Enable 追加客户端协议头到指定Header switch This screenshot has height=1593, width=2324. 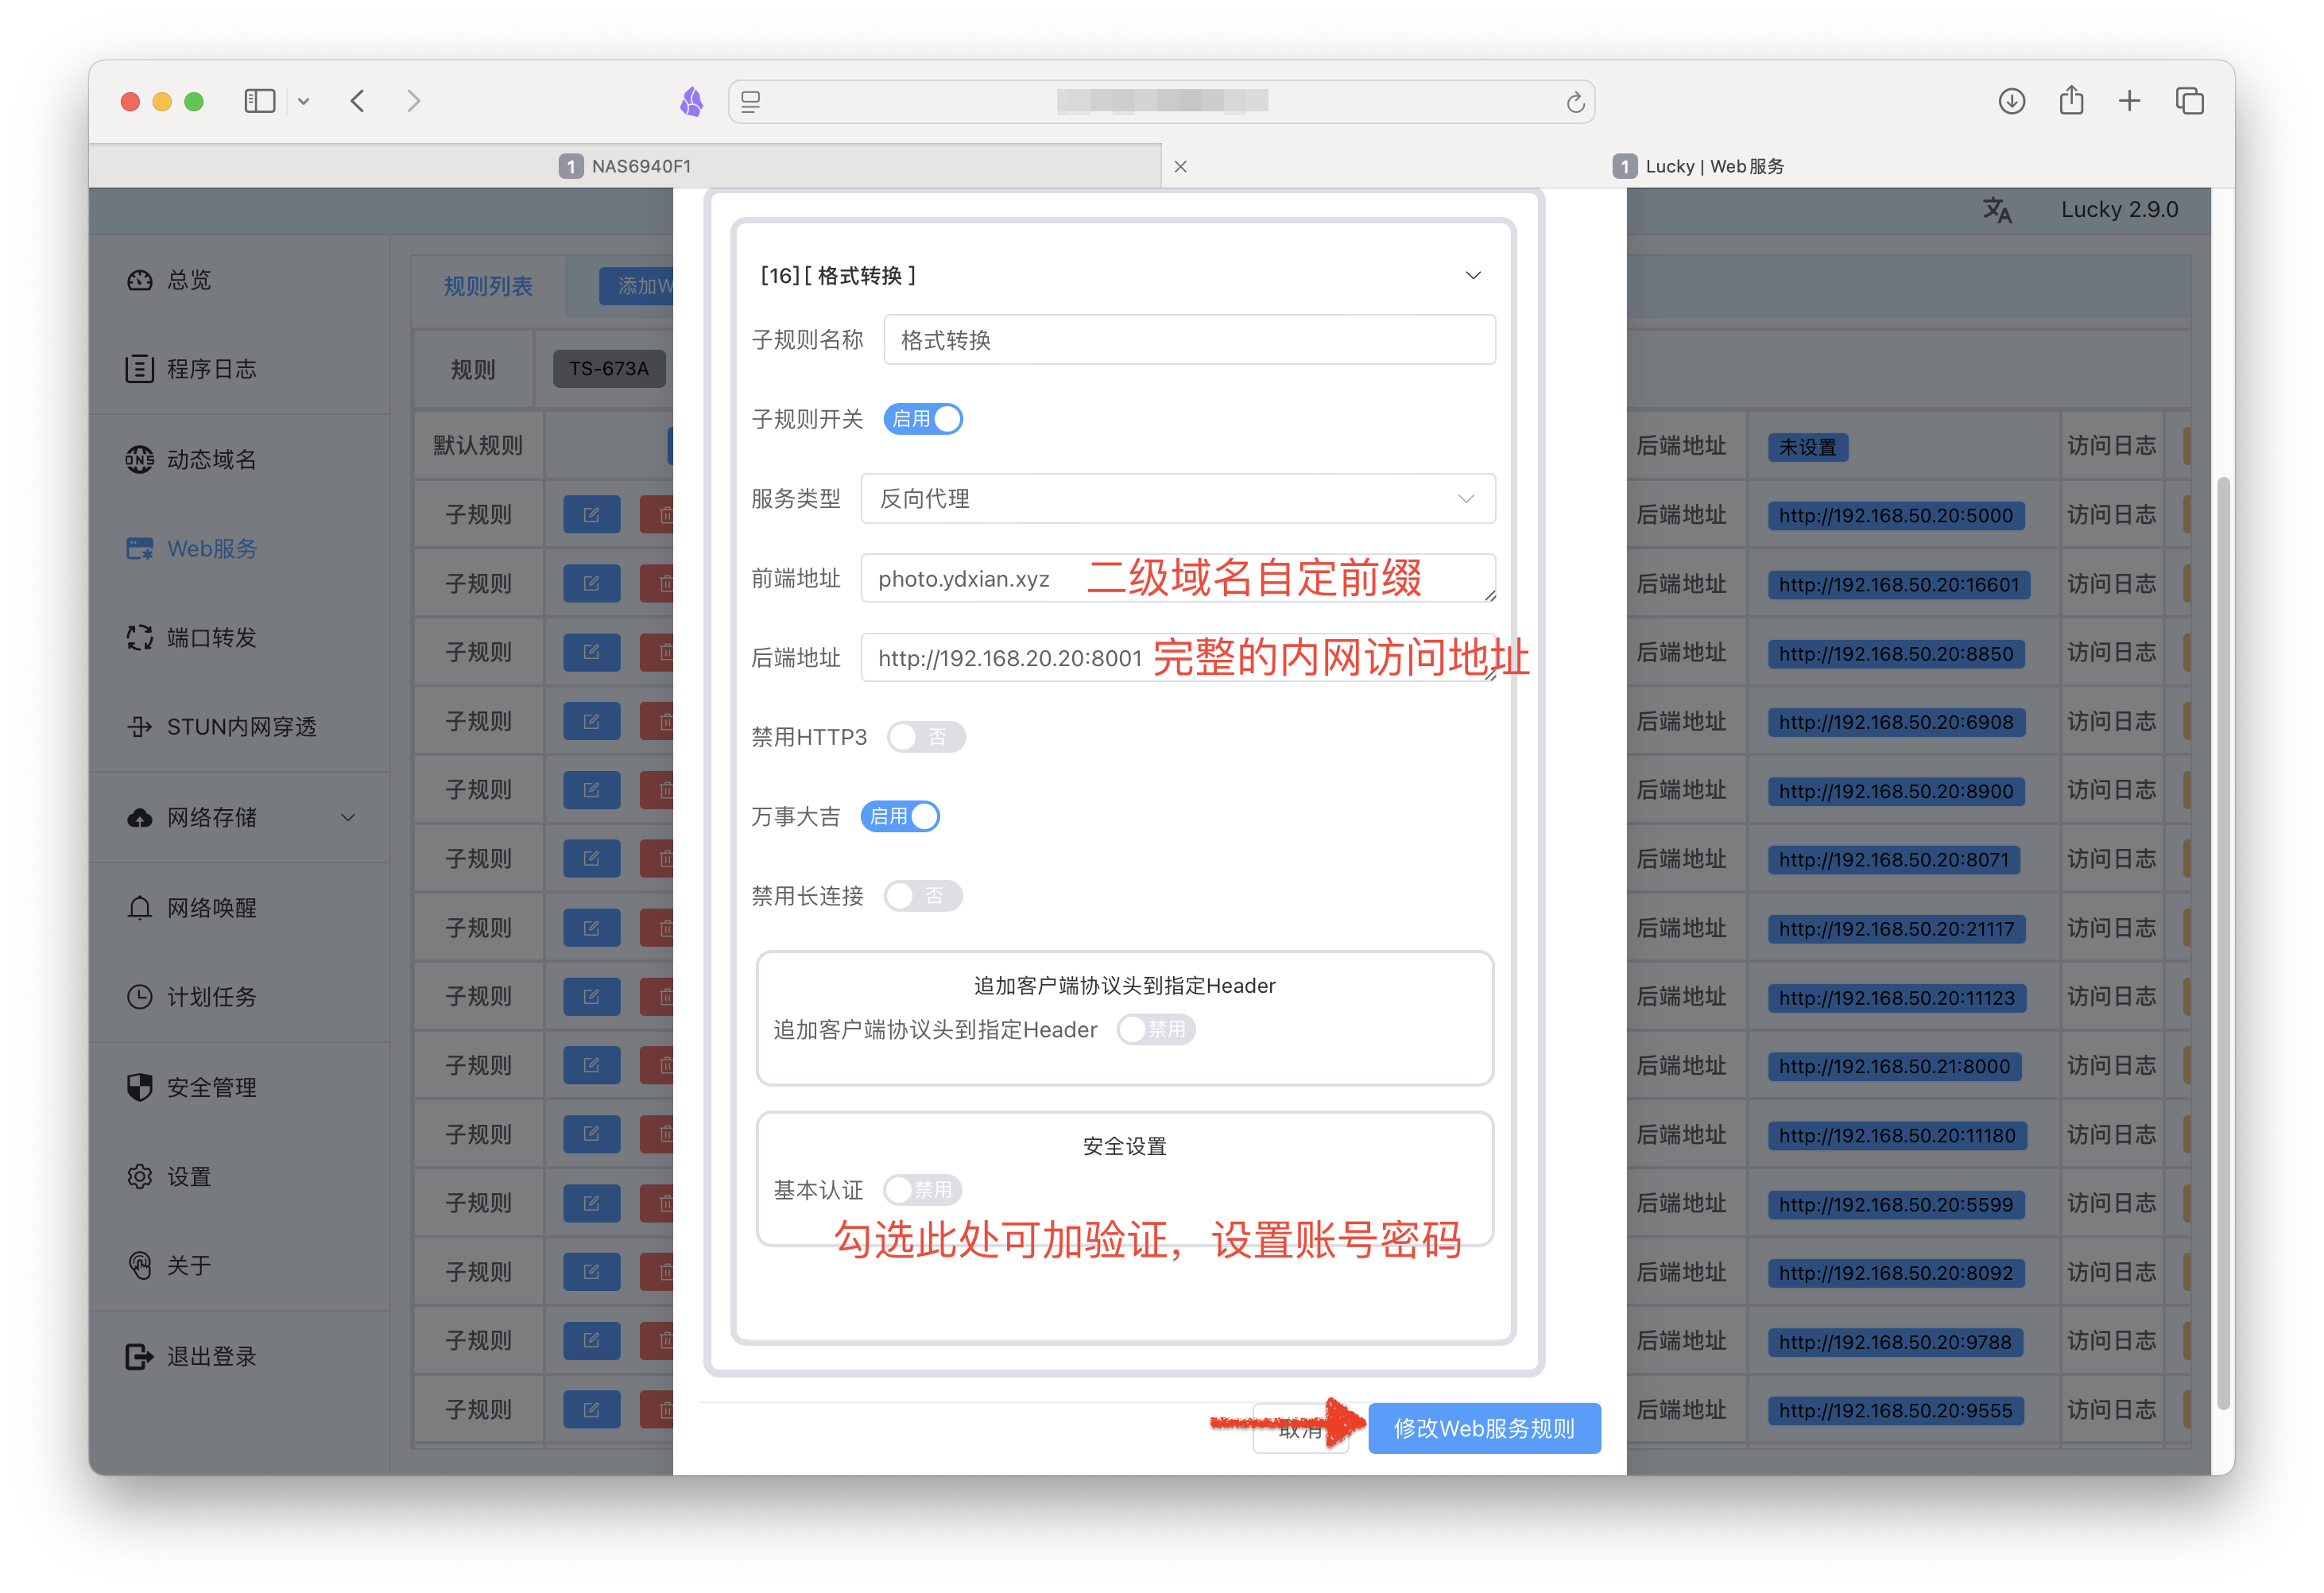click(x=1156, y=1029)
